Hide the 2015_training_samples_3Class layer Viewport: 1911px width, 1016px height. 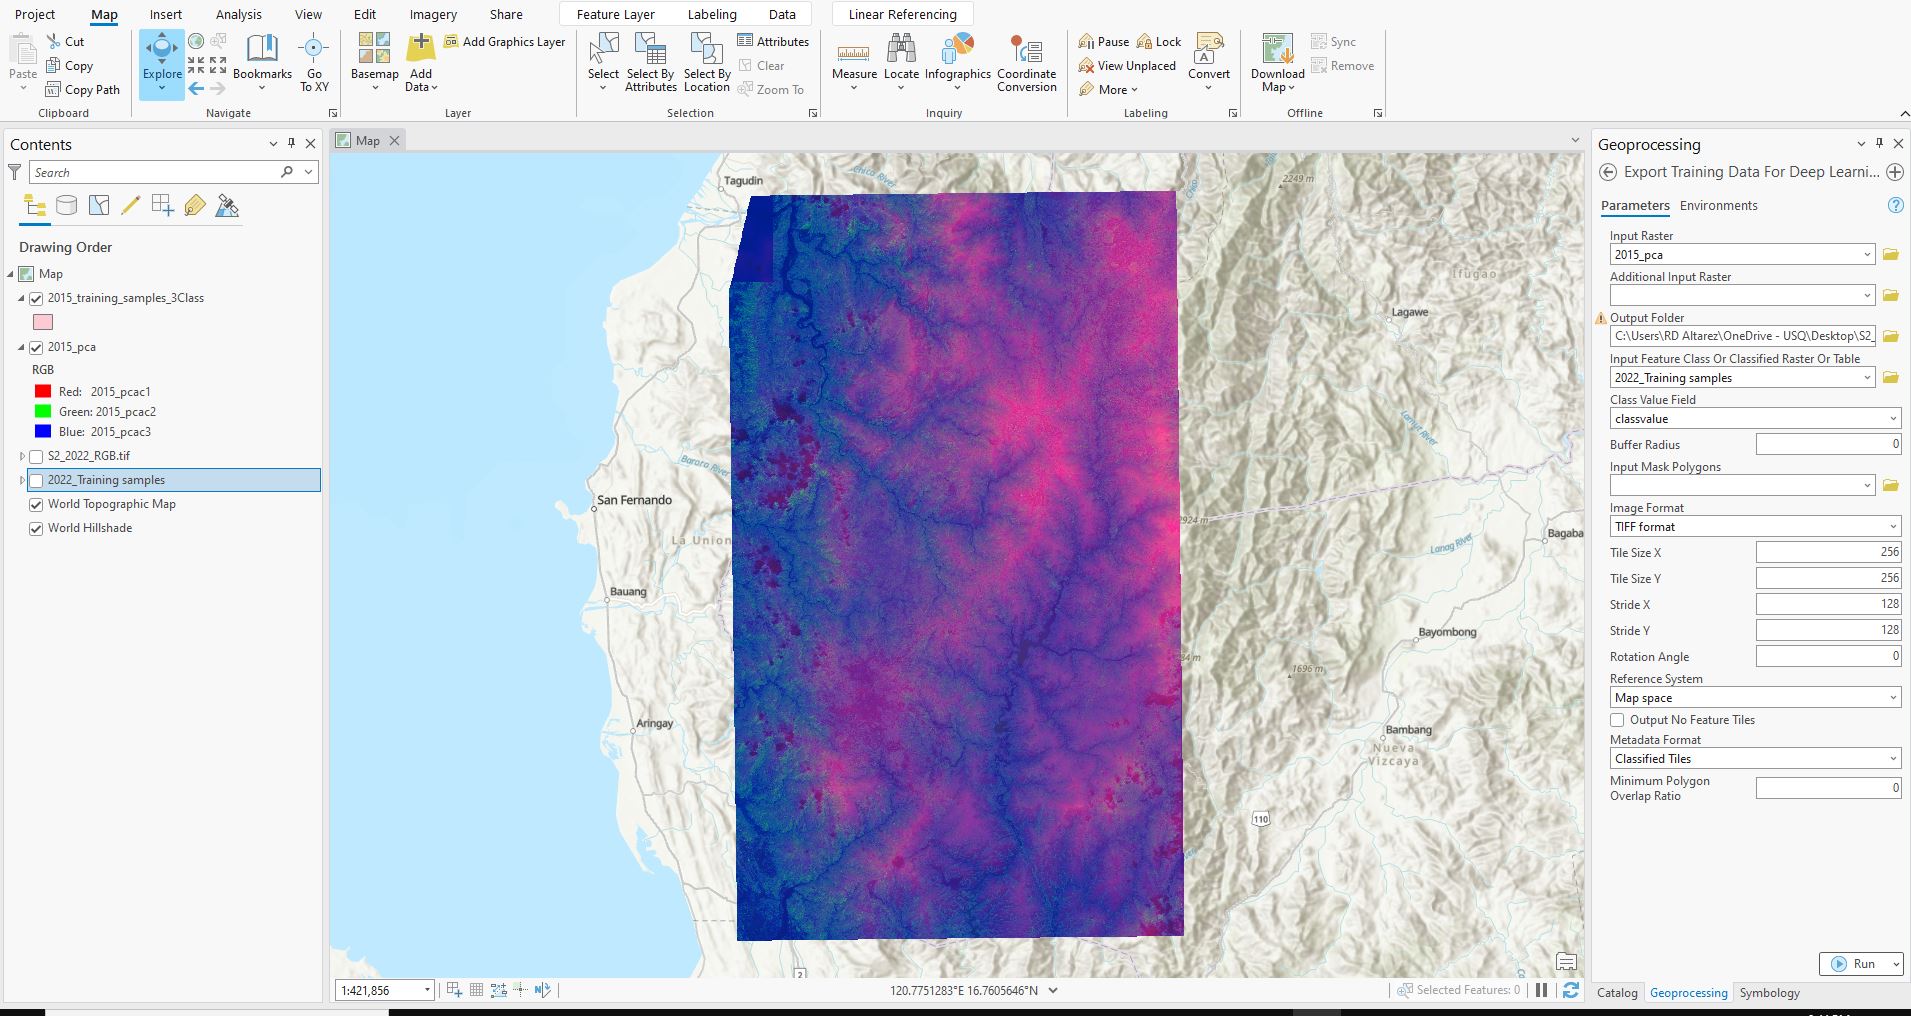37,297
